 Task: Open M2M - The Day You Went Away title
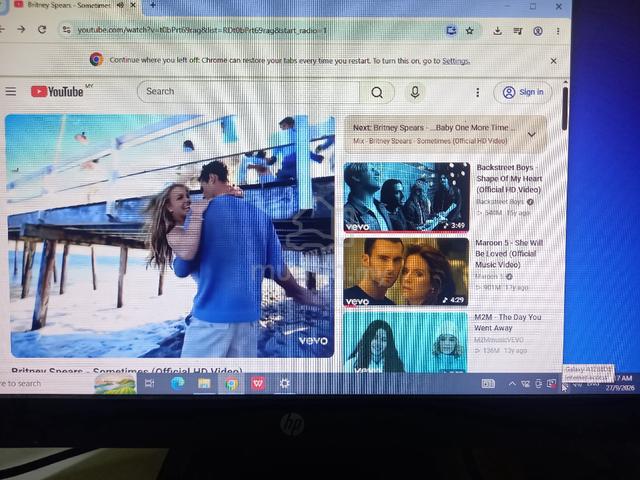(x=508, y=322)
